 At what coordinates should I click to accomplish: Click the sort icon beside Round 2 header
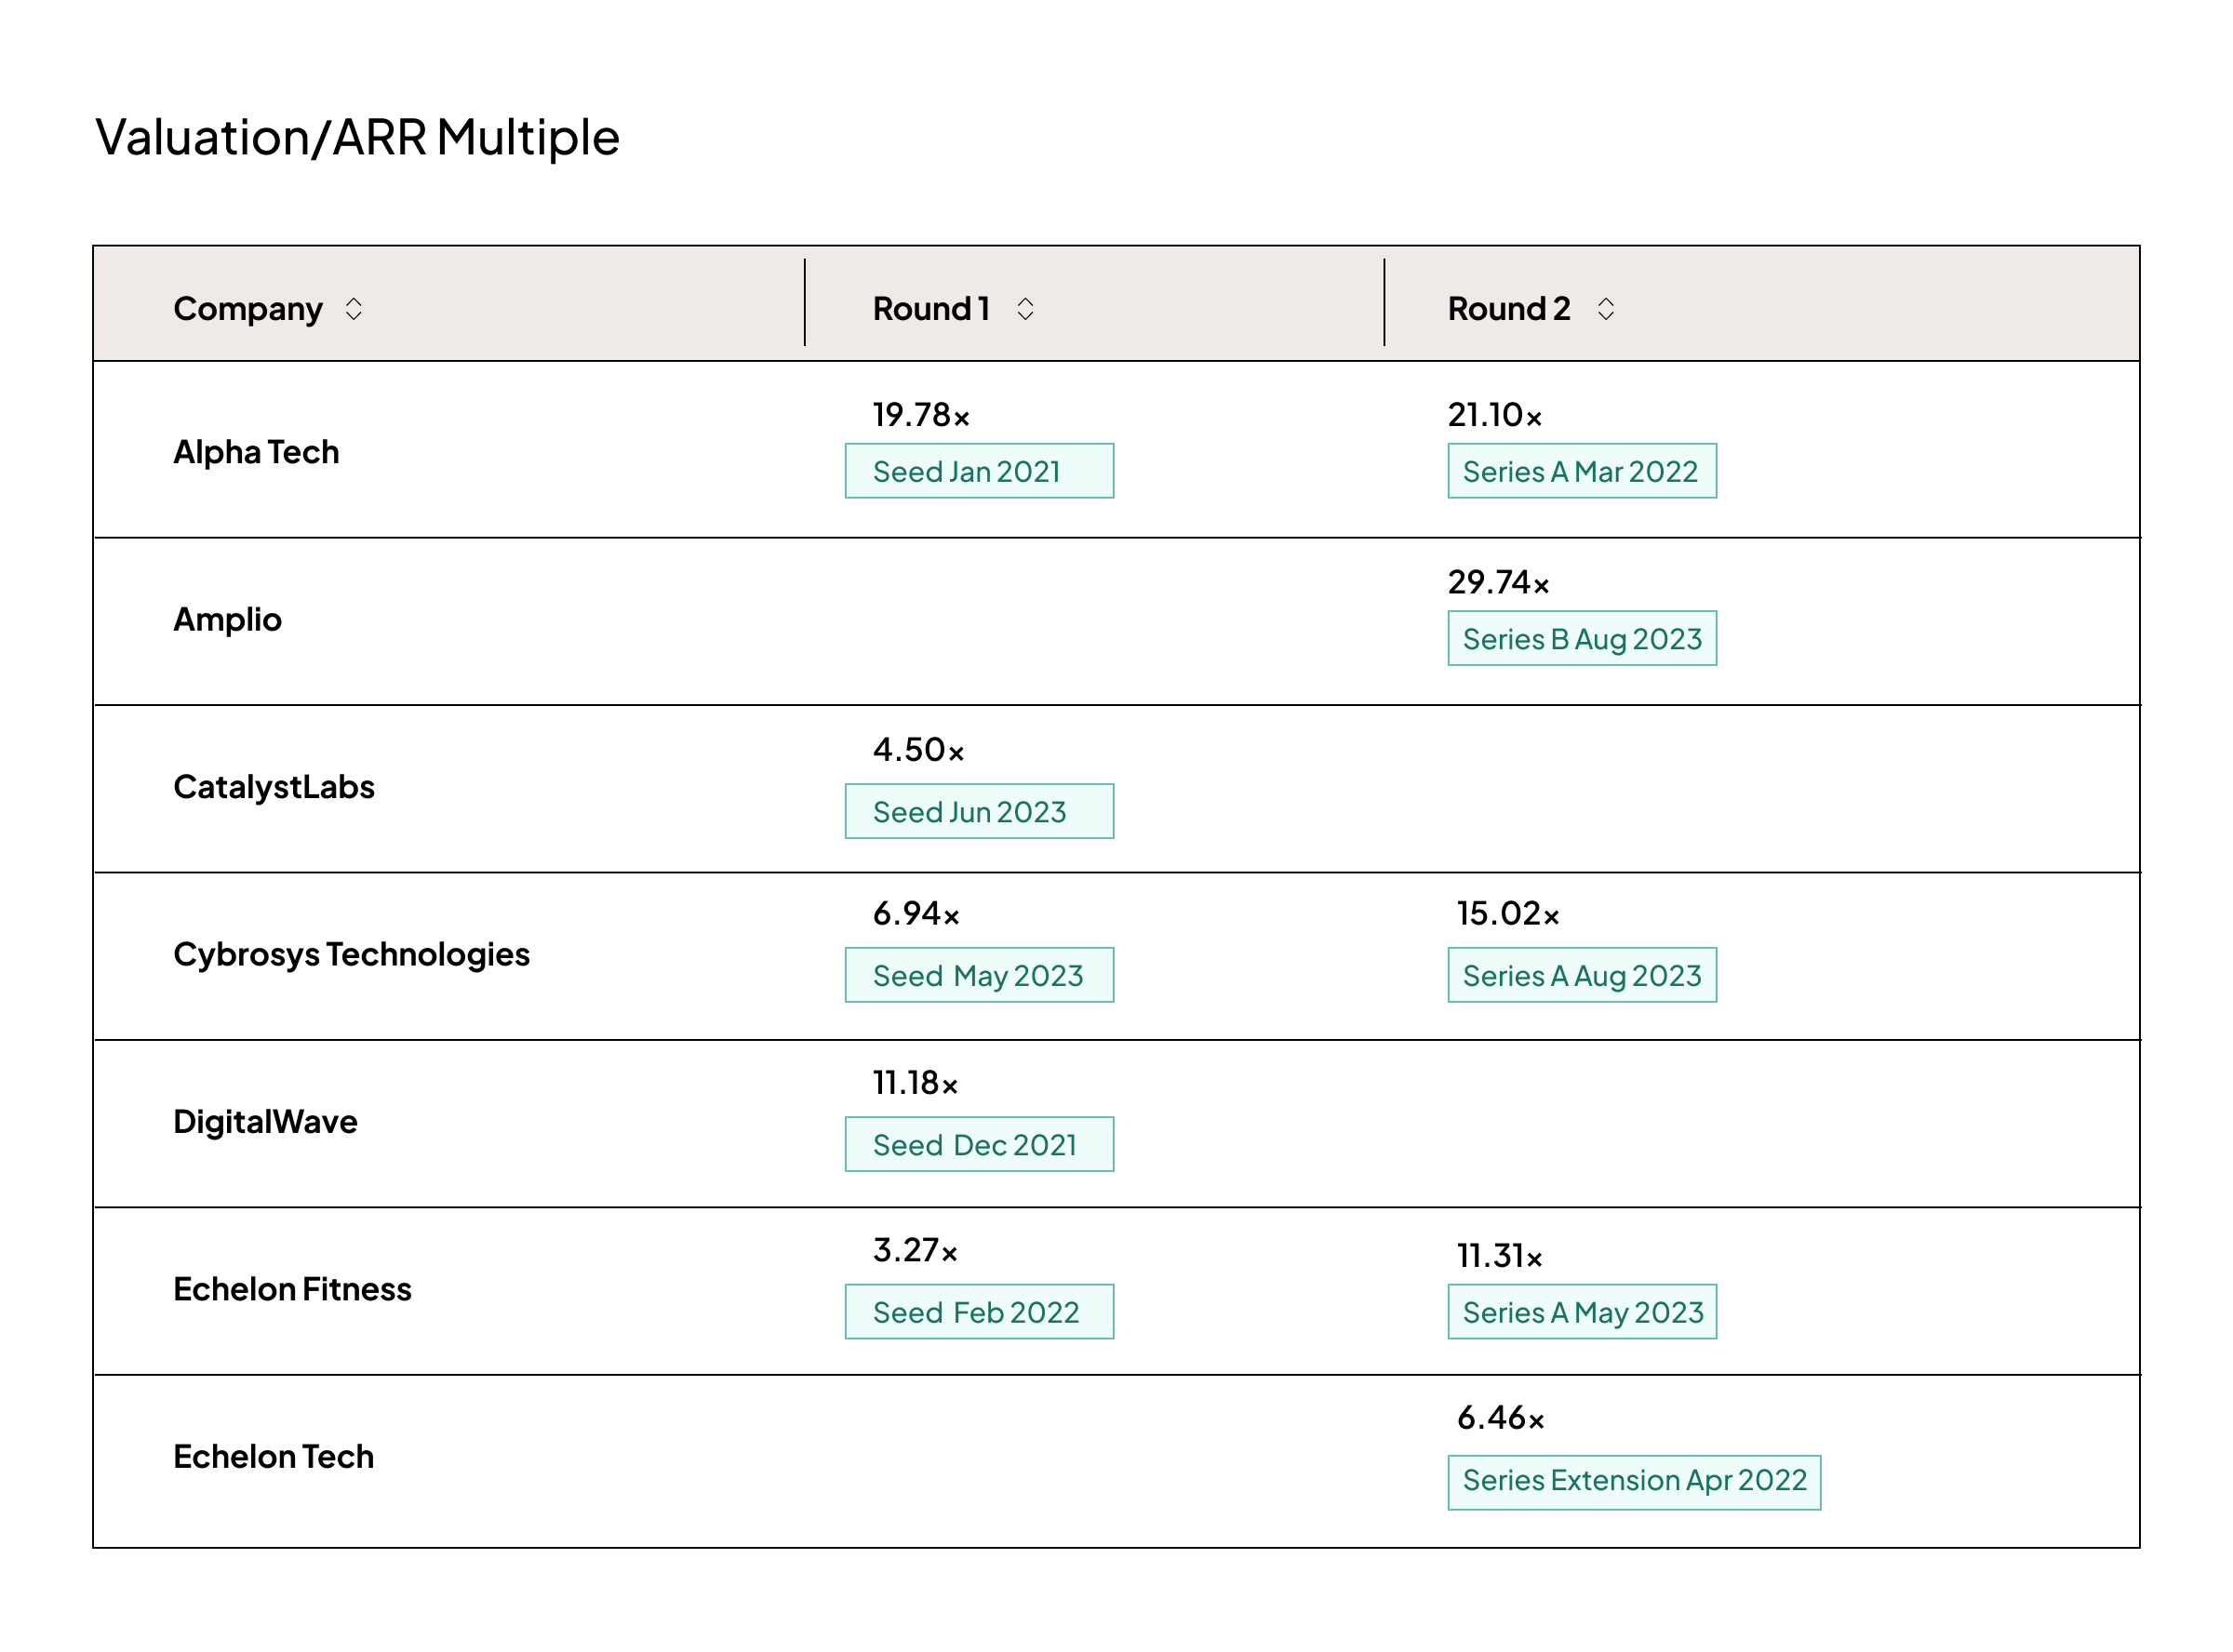[1605, 310]
